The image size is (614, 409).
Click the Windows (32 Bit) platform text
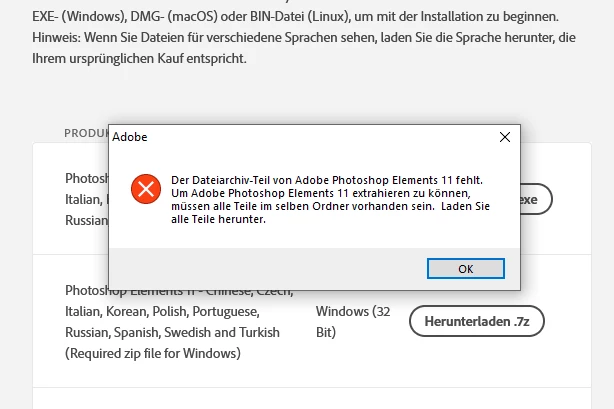tap(353, 322)
